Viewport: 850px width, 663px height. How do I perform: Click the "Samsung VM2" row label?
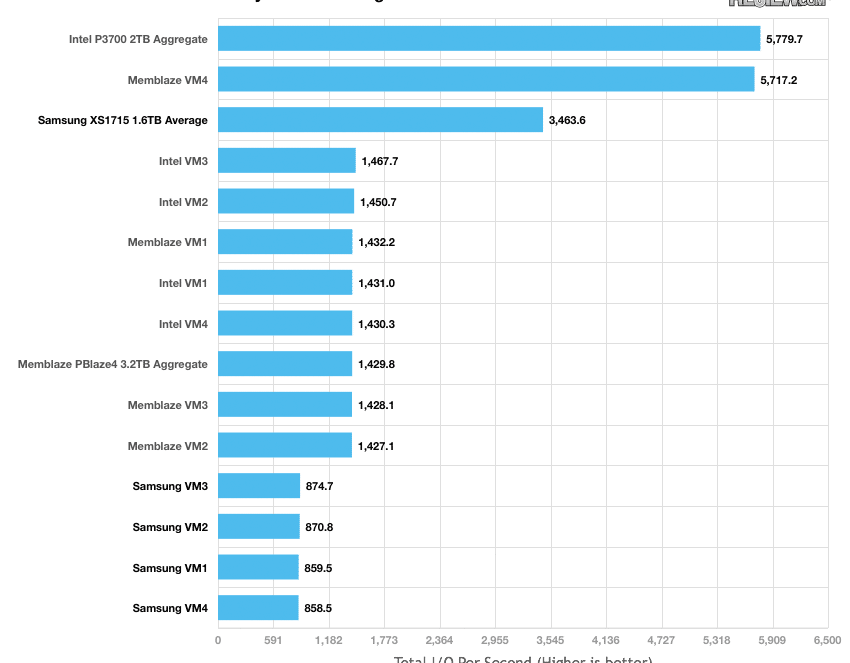point(170,527)
